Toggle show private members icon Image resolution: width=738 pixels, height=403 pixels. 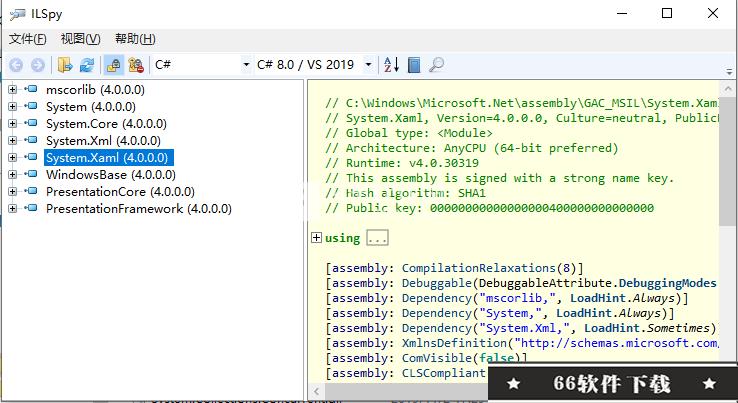113,65
